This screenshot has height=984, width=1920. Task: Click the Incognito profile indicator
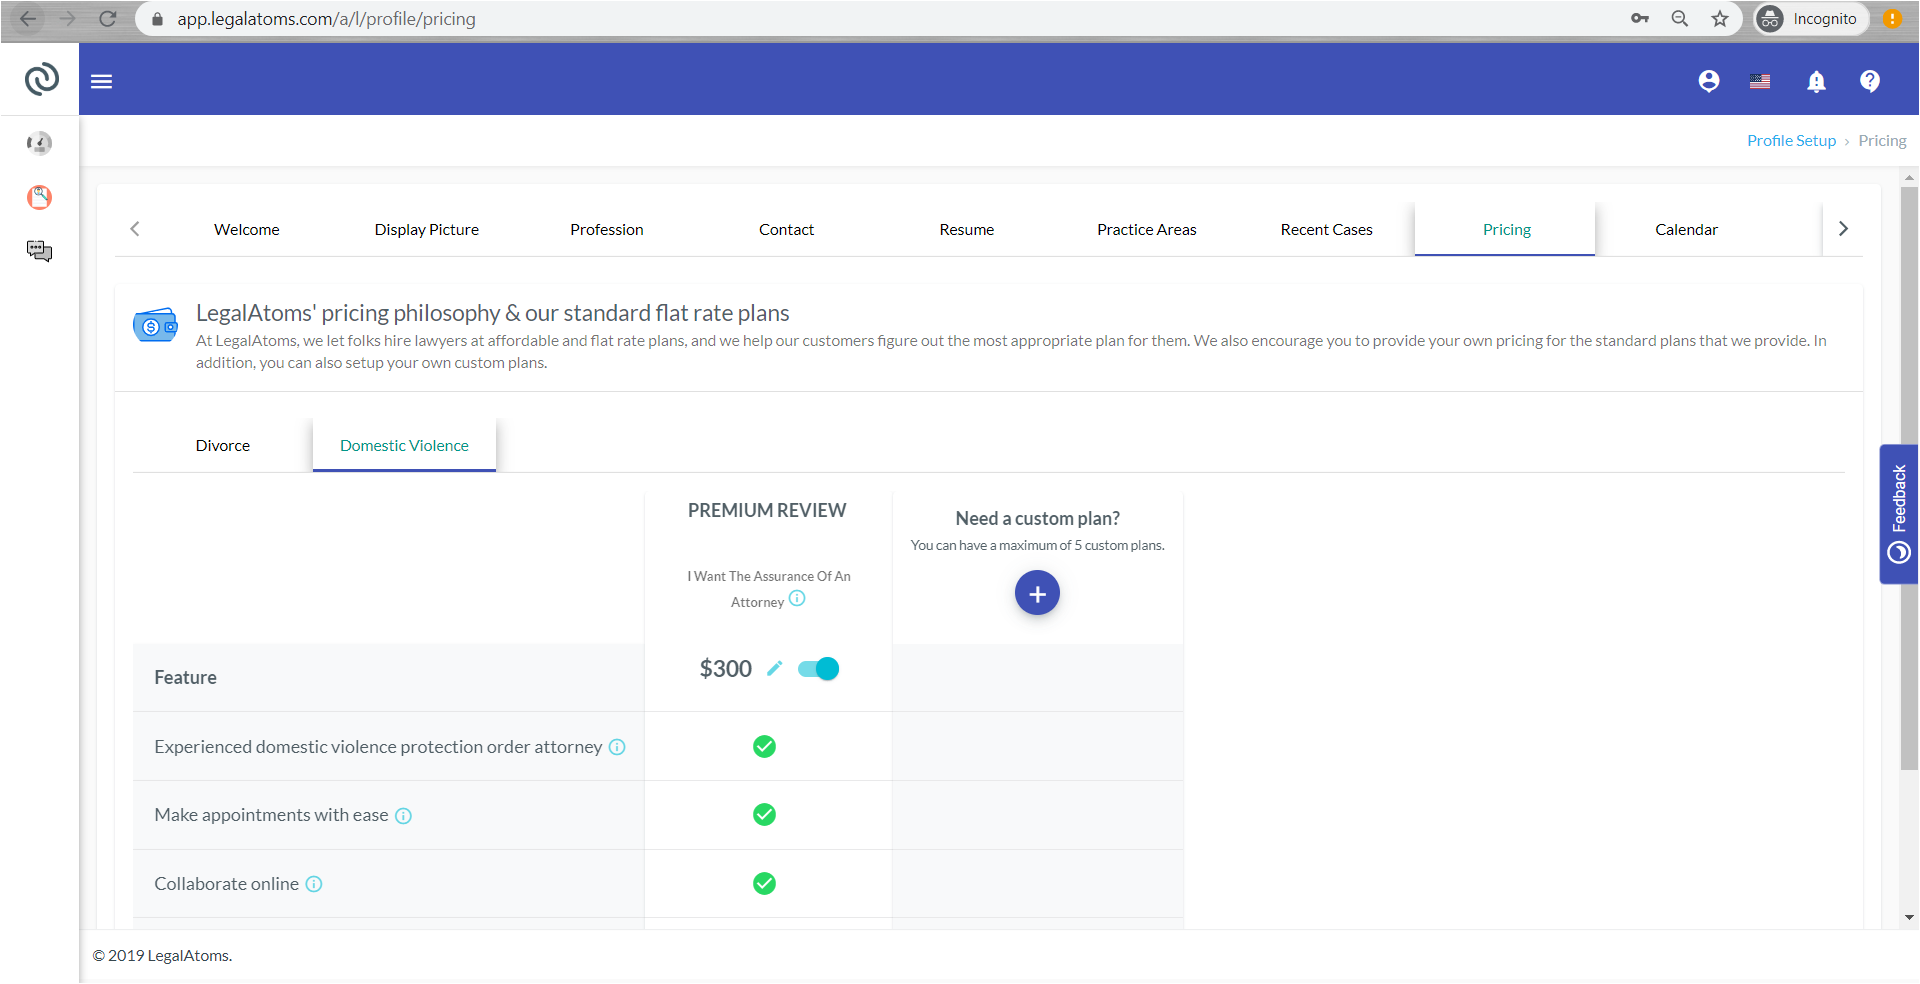pos(1810,18)
